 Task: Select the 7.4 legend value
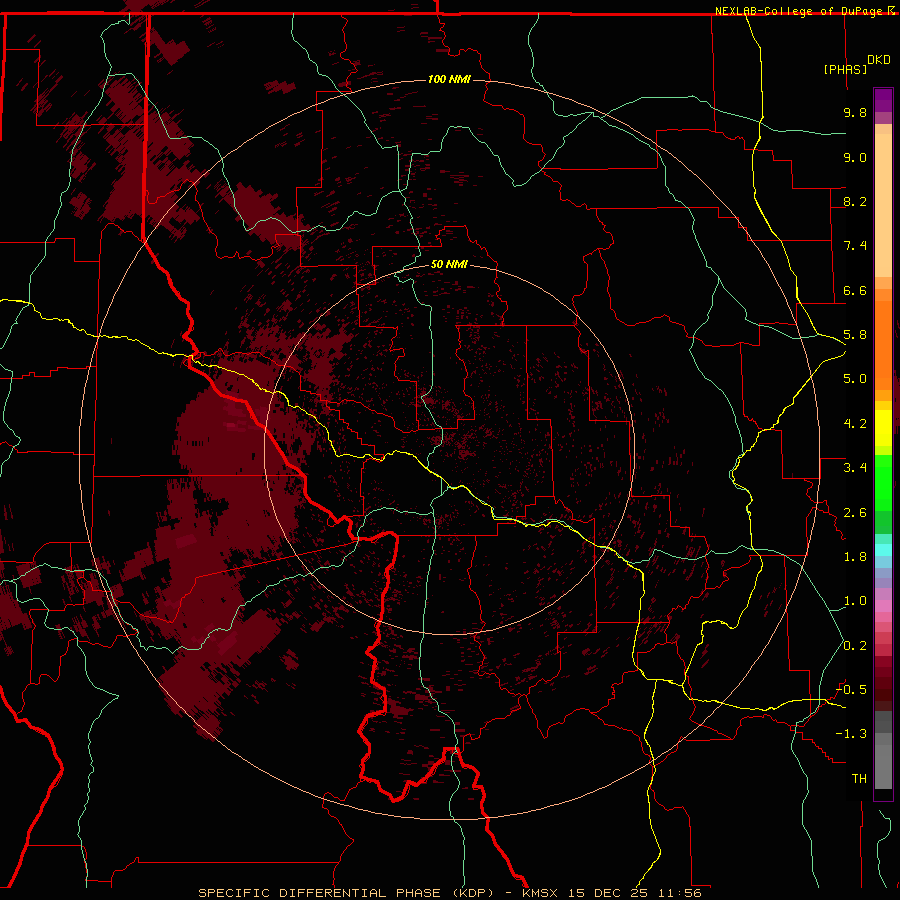(855, 246)
